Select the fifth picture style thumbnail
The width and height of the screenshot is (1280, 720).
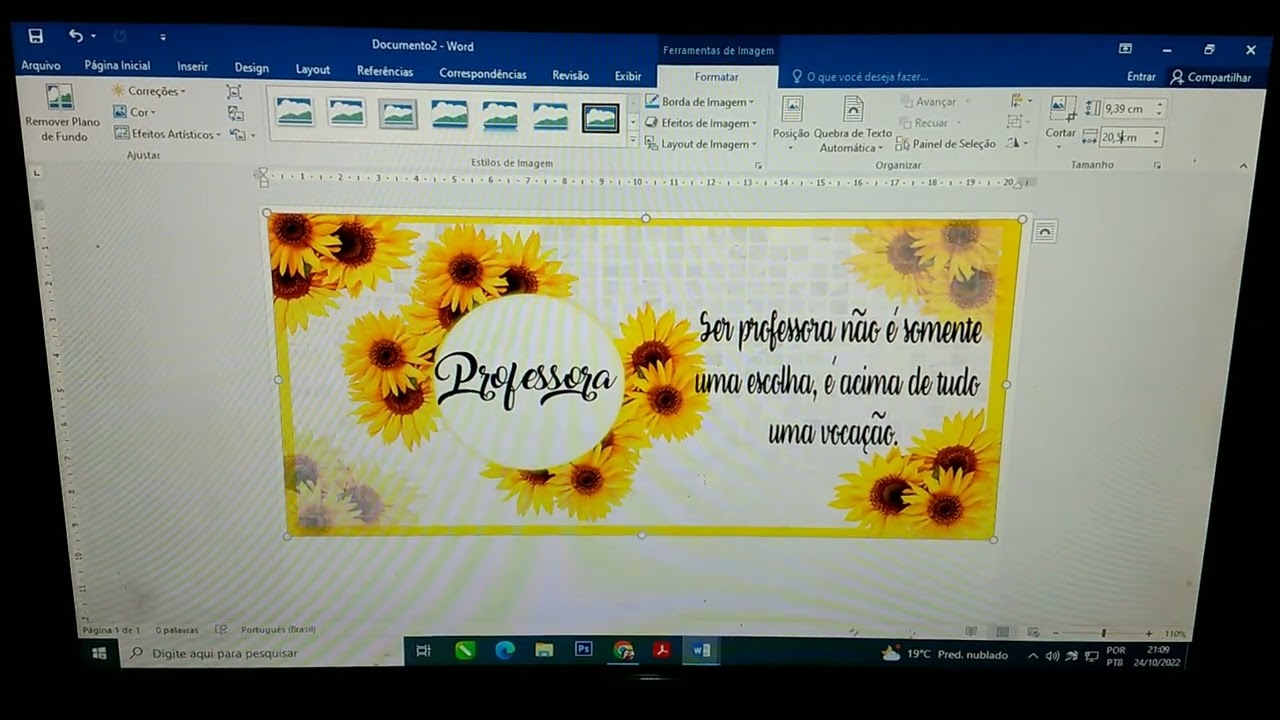pyautogui.click(x=500, y=115)
